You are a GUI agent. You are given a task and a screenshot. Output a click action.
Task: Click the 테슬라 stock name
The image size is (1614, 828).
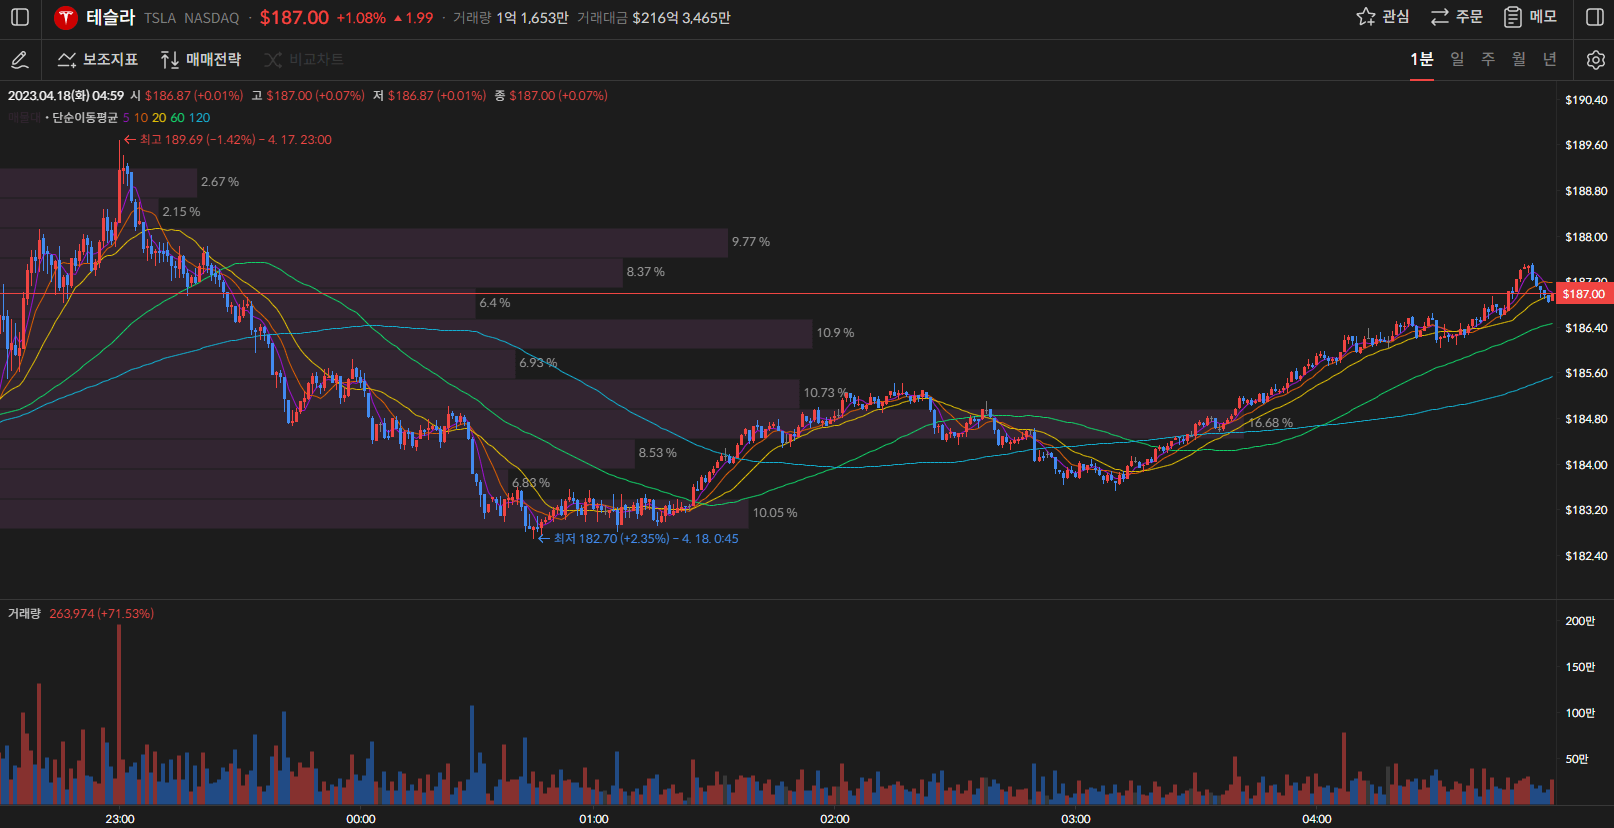110,17
